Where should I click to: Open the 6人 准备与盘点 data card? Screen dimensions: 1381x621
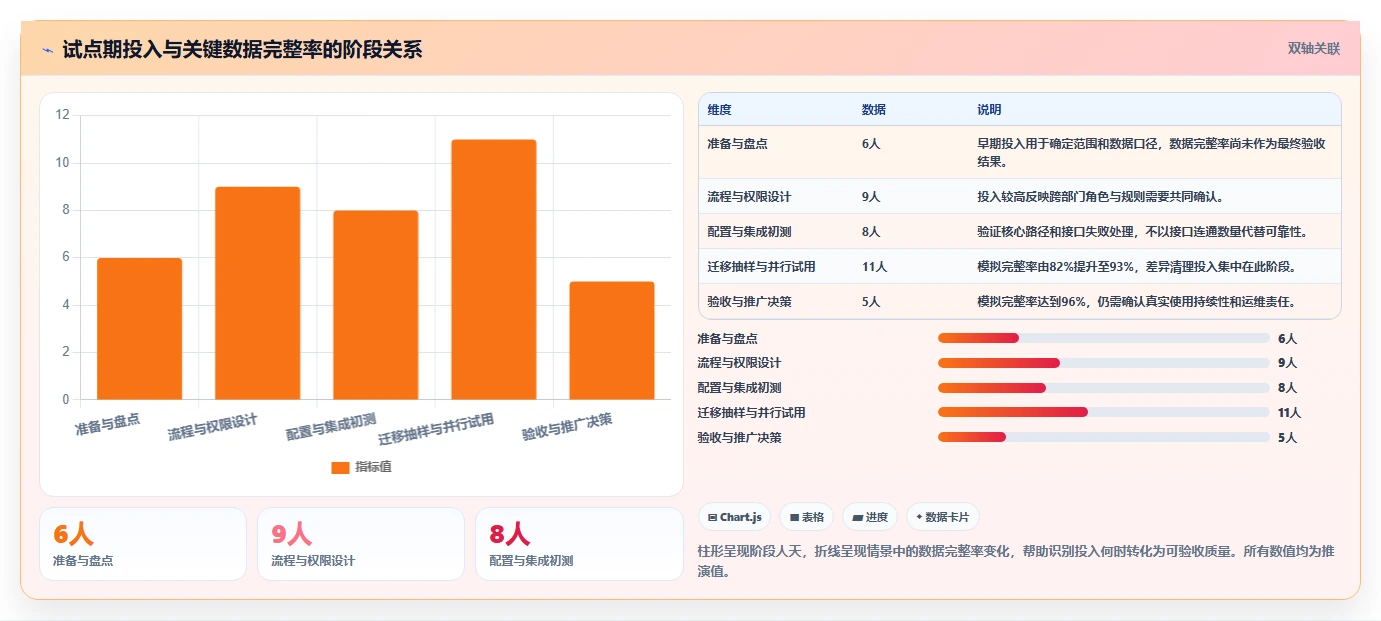pos(143,544)
